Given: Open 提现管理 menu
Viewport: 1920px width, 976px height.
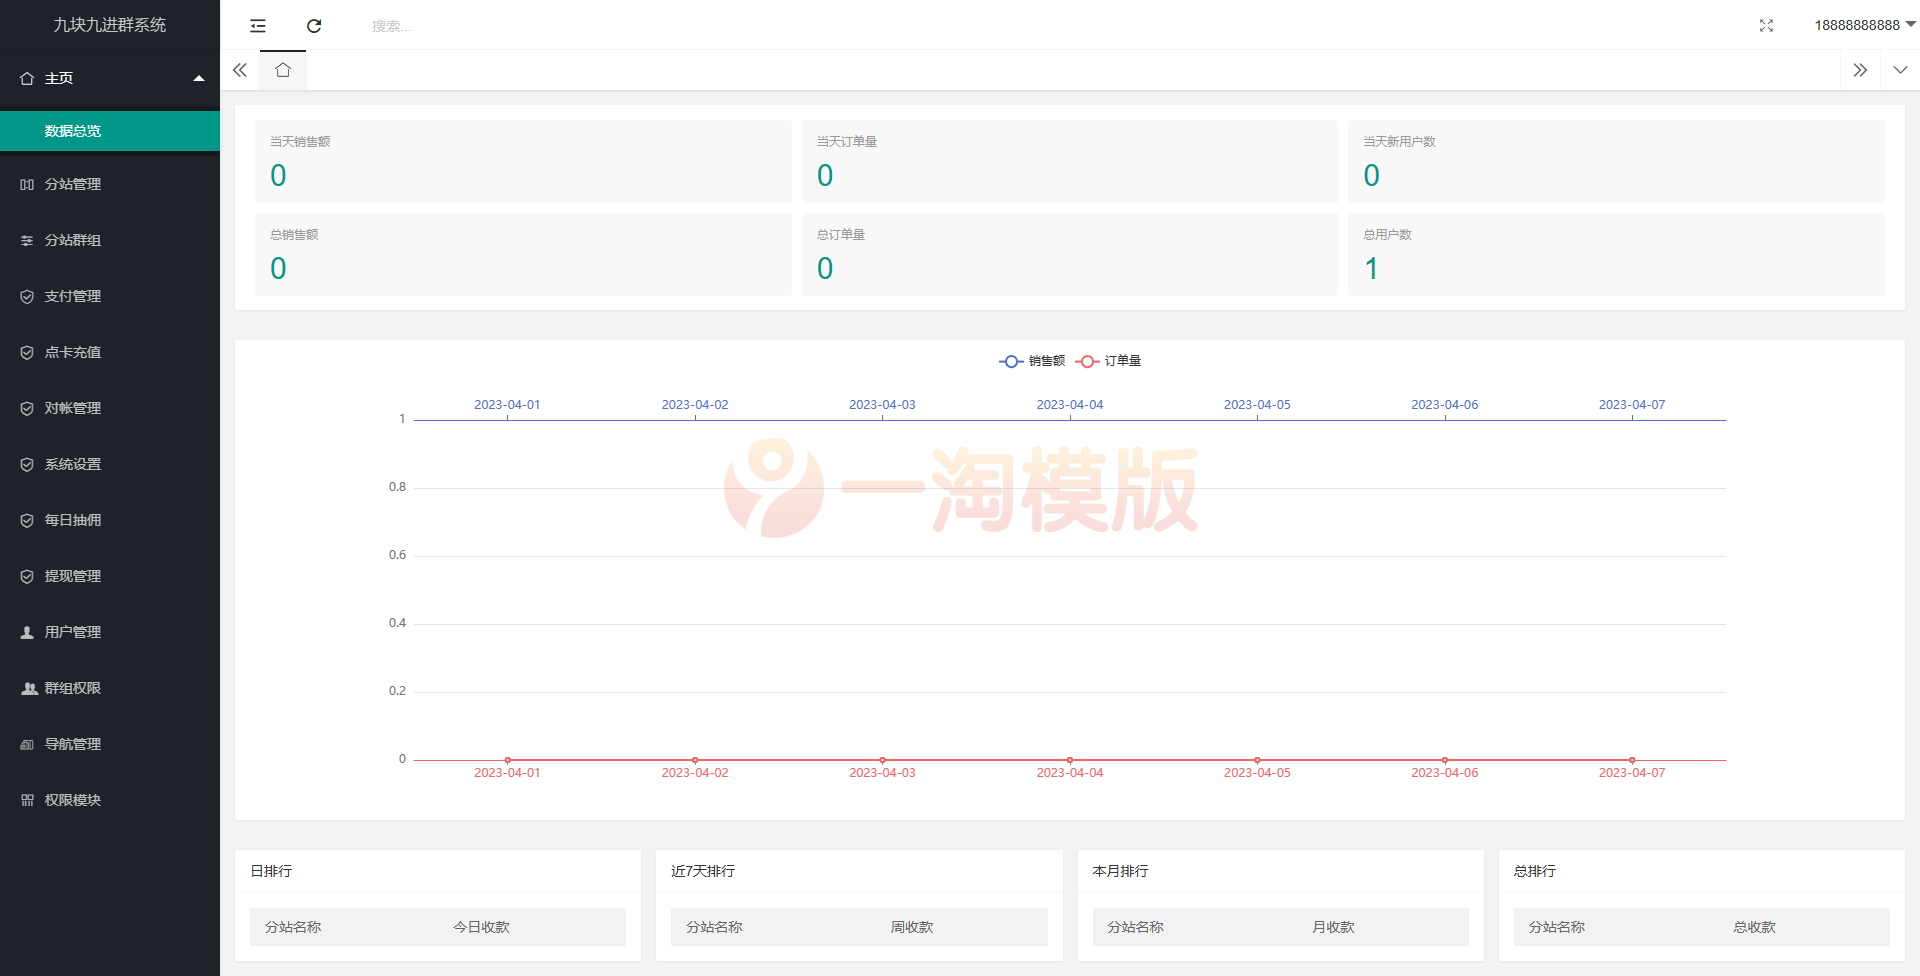Looking at the screenshot, I should (110, 576).
